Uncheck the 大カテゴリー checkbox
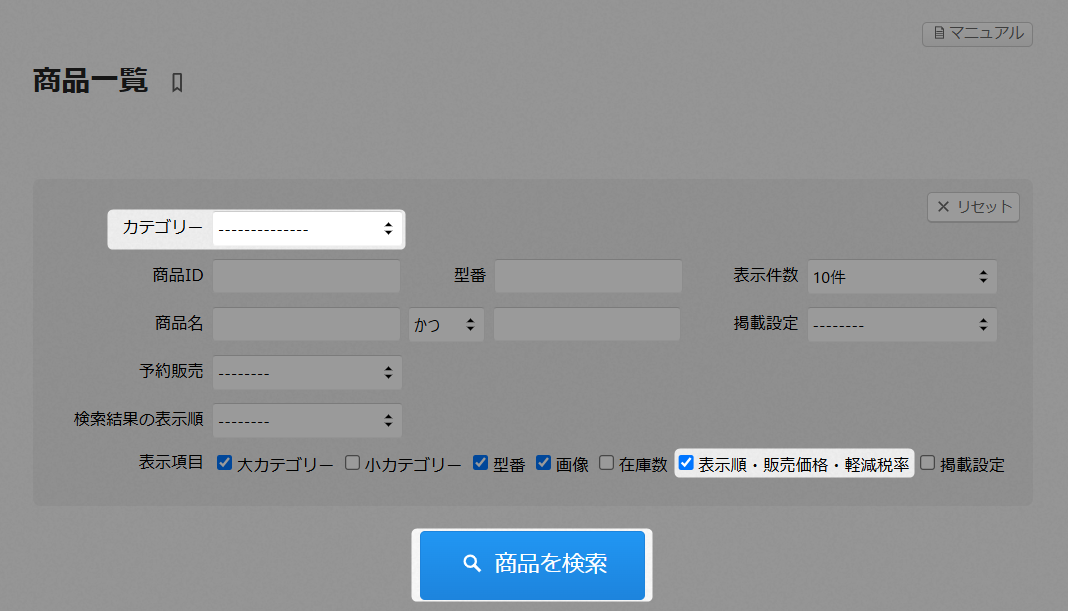Screen dimensions: 1068x611 click(225, 463)
